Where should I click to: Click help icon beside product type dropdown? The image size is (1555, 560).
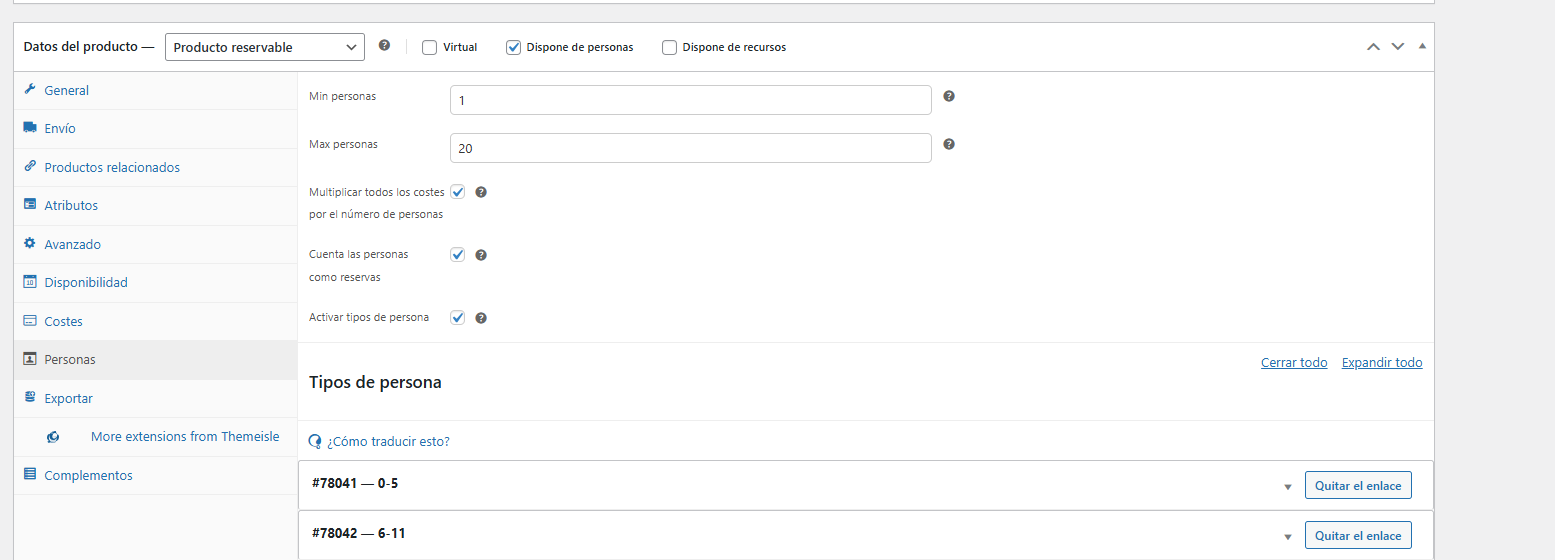[384, 46]
